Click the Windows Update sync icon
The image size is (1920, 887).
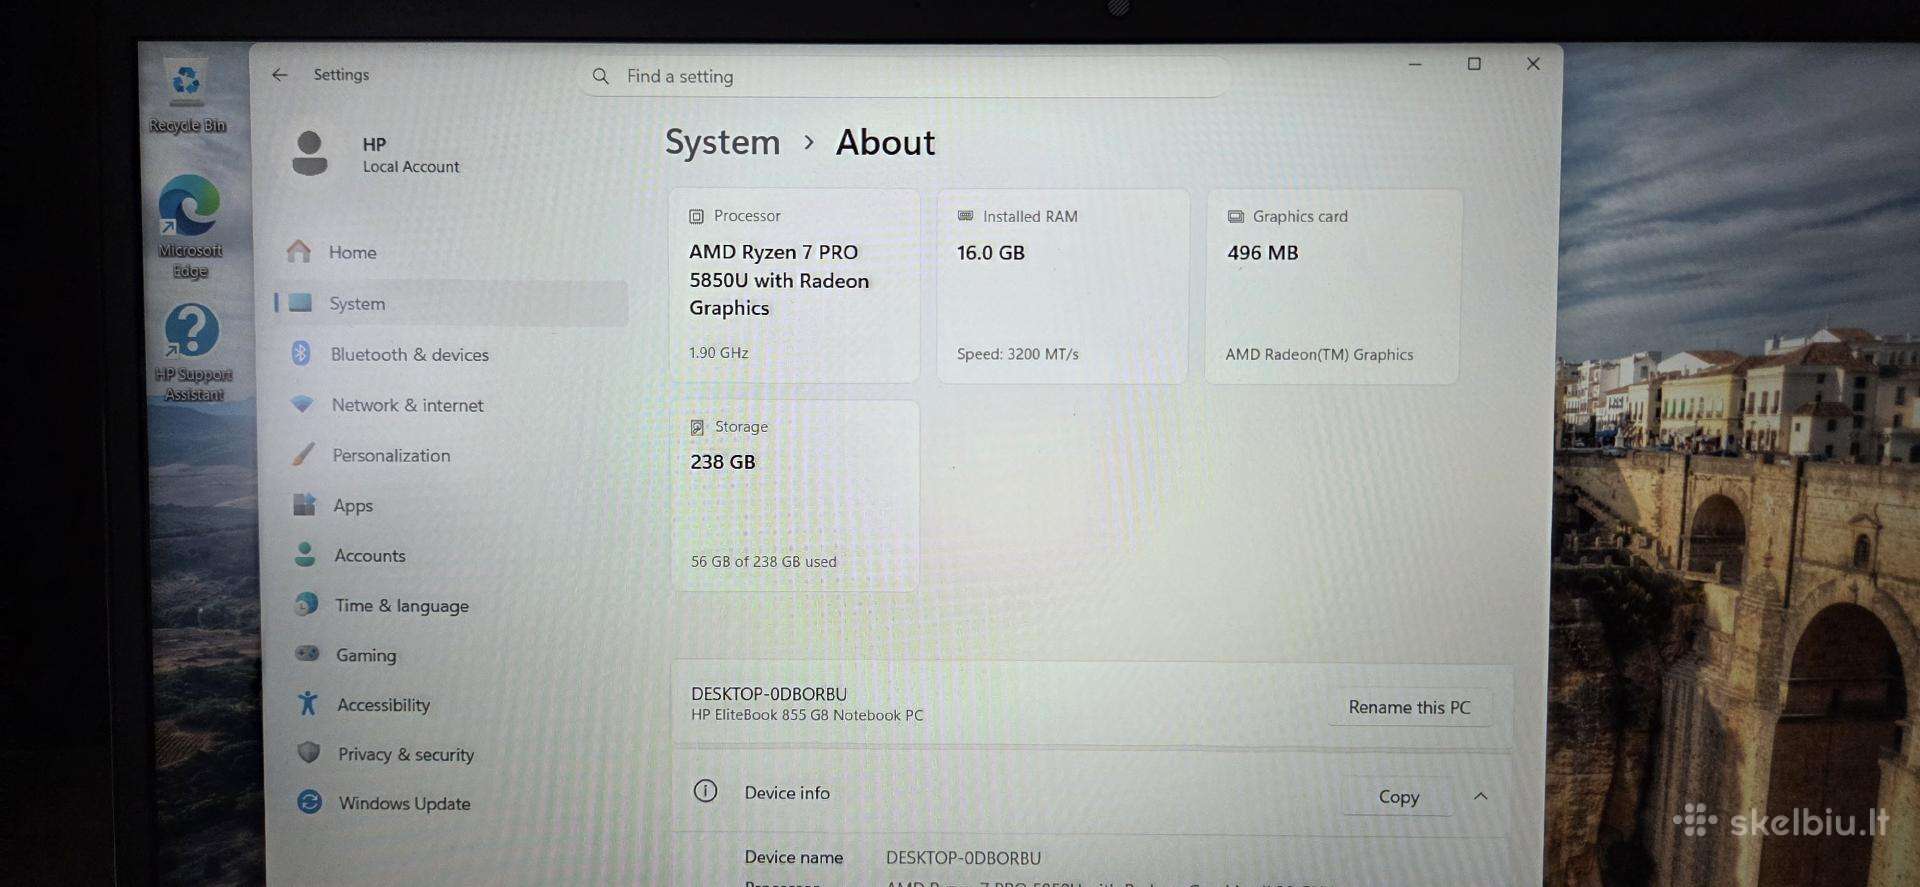[310, 802]
